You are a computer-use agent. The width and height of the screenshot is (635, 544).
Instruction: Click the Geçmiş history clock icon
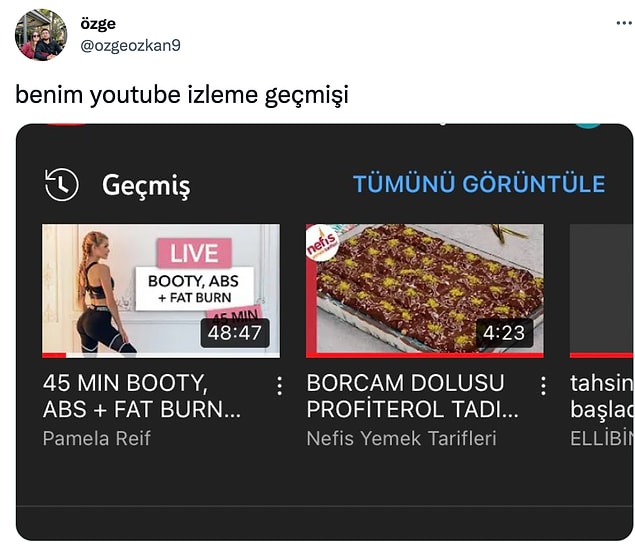click(x=62, y=185)
